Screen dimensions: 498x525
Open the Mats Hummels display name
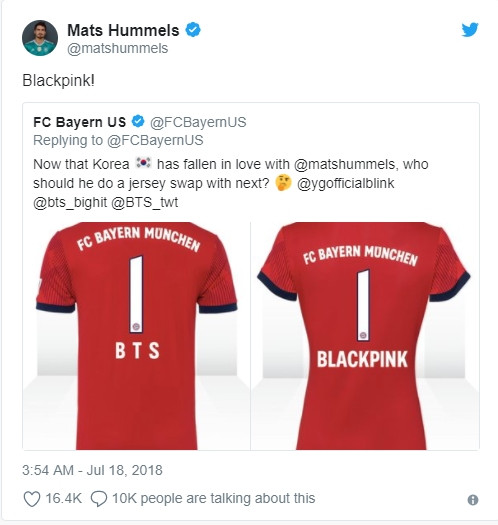pyautogui.click(x=123, y=30)
